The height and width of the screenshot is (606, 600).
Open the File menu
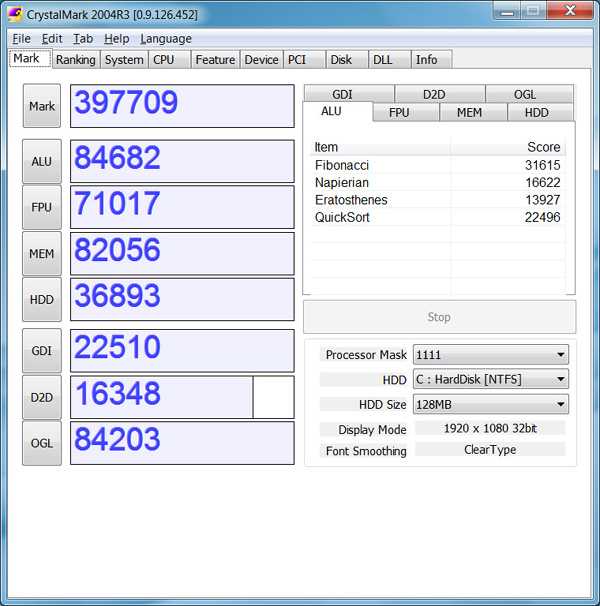tap(21, 39)
